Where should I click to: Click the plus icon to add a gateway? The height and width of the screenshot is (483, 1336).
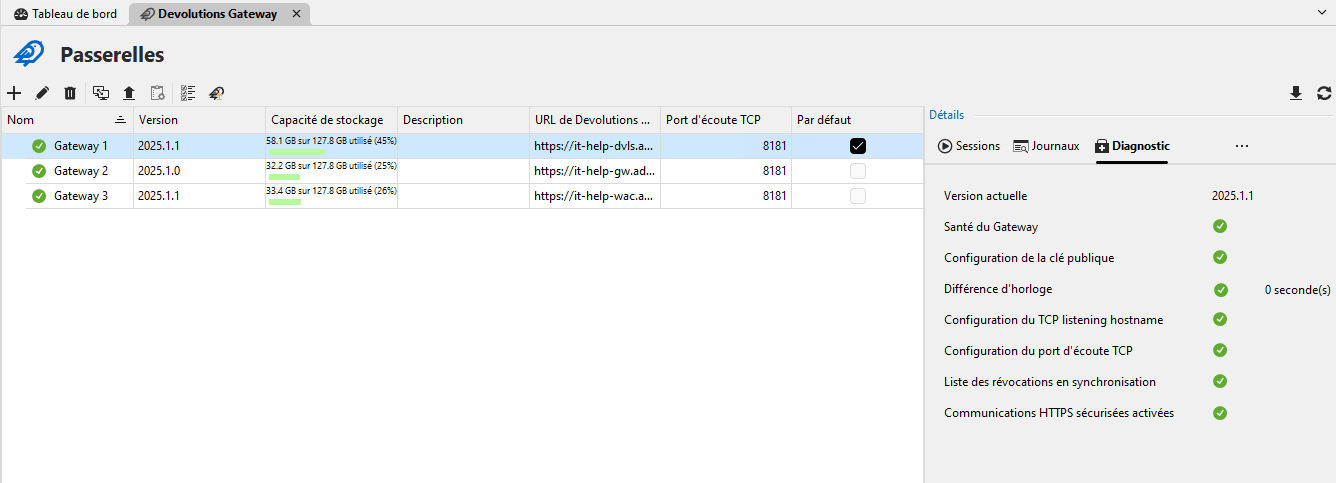(14, 93)
